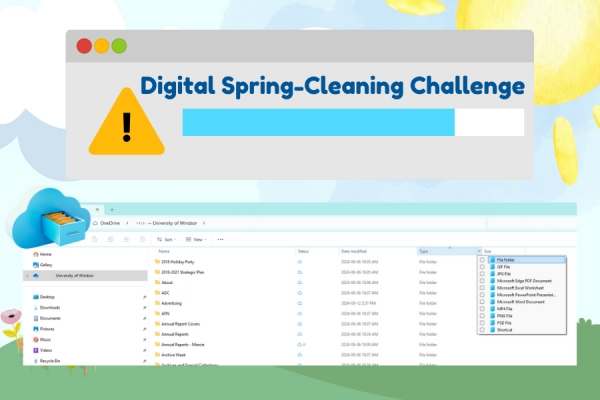Select University of Windsor in navigation tree

tap(74, 274)
